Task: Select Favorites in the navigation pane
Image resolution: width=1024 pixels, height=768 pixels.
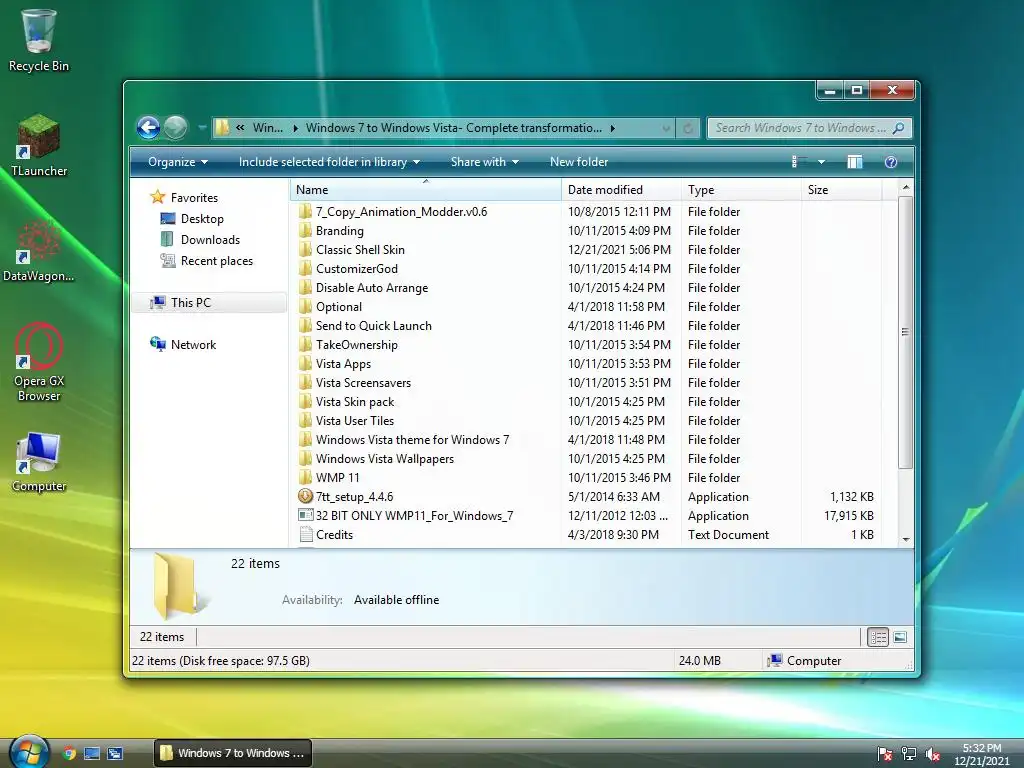Action: [194, 197]
